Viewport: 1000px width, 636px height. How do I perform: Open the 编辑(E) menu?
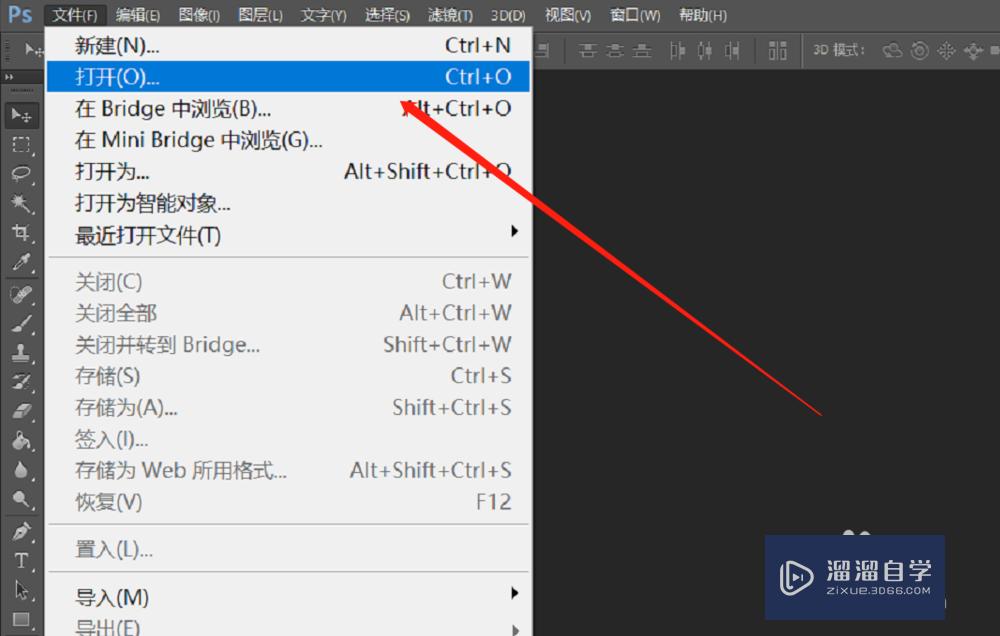pyautogui.click(x=138, y=15)
